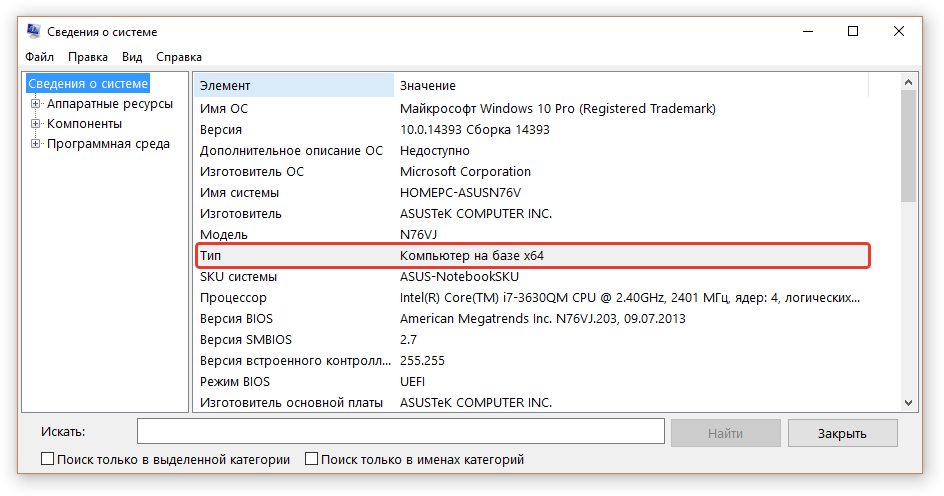The width and height of the screenshot is (944, 496).
Task: Open the Справка menu
Action: click(179, 57)
